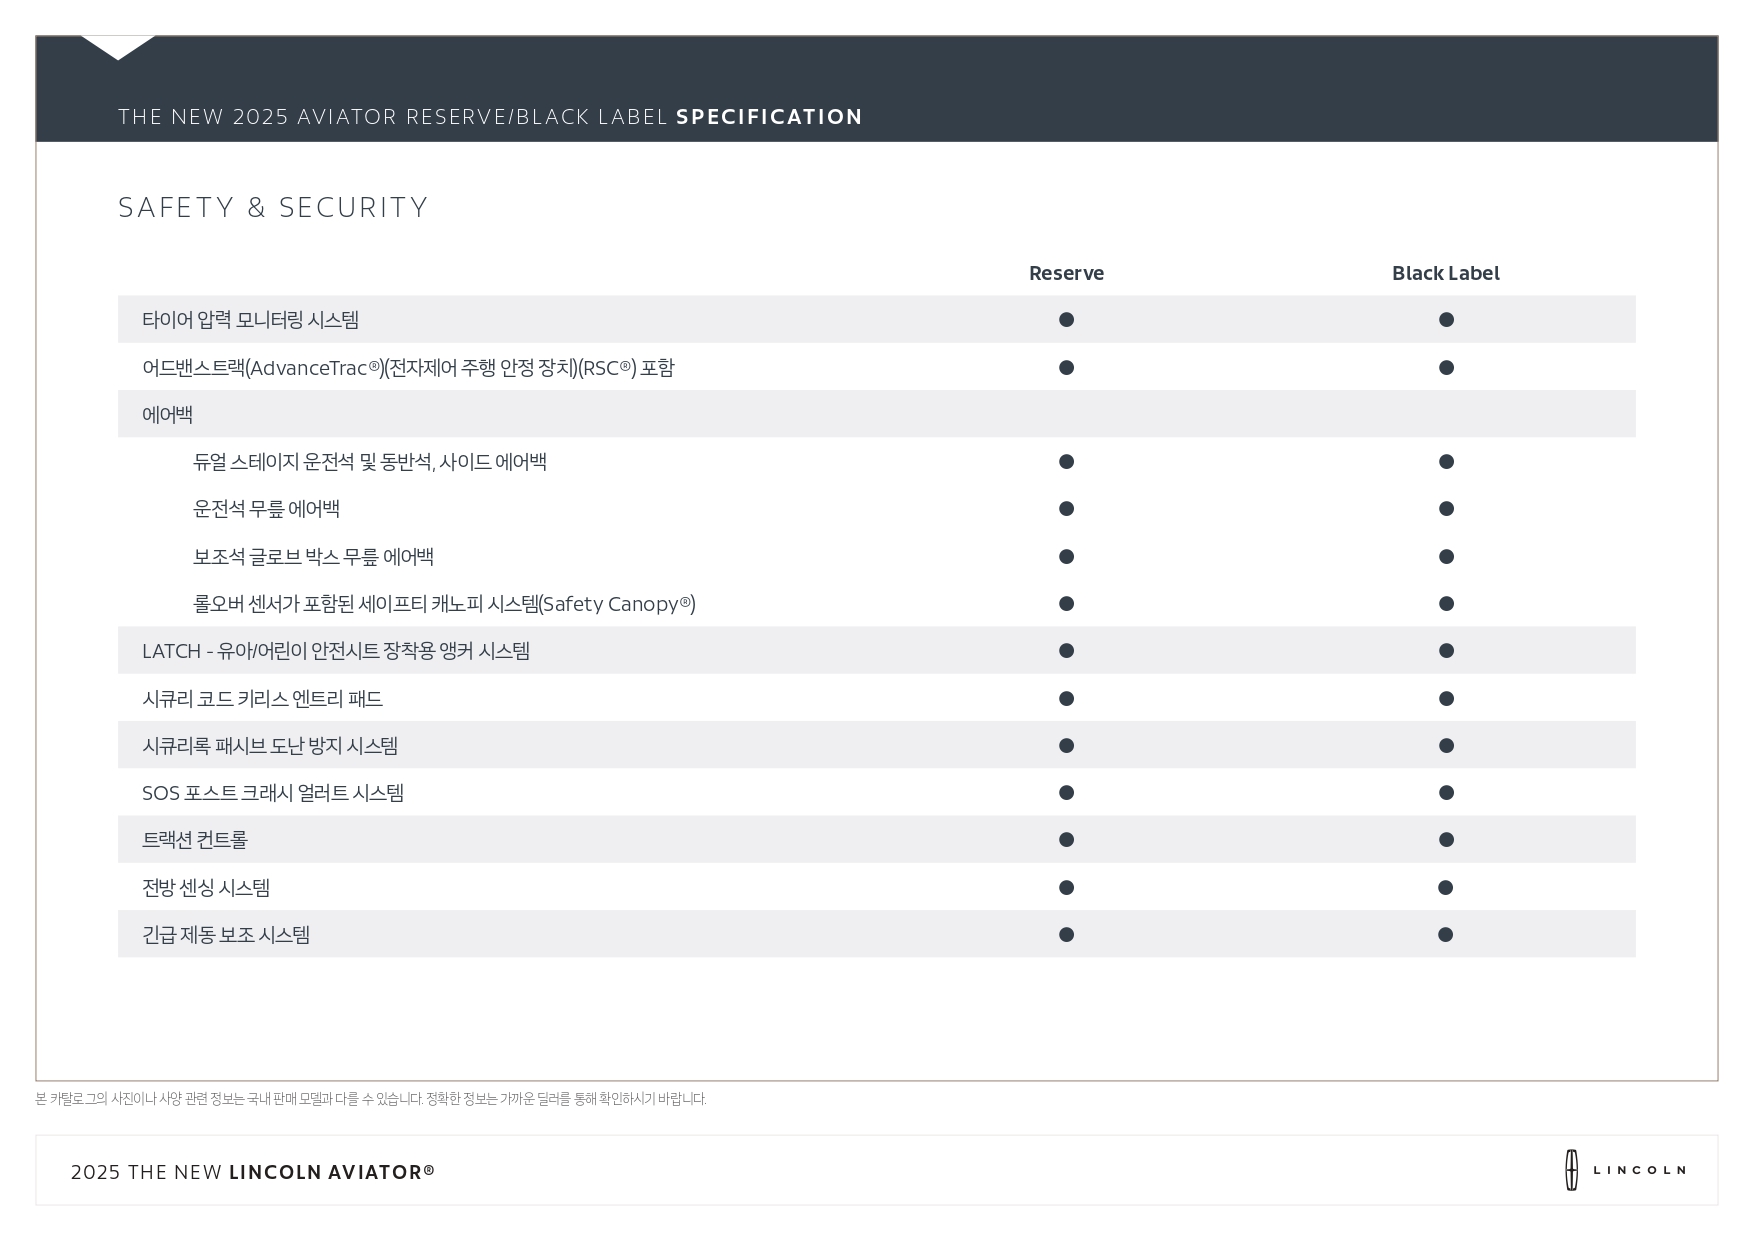Image resolution: width=1754 pixels, height=1241 pixels.
Task: Click Reserve dot for 보조석 글로브 박스 에어백
Action: 1066,557
